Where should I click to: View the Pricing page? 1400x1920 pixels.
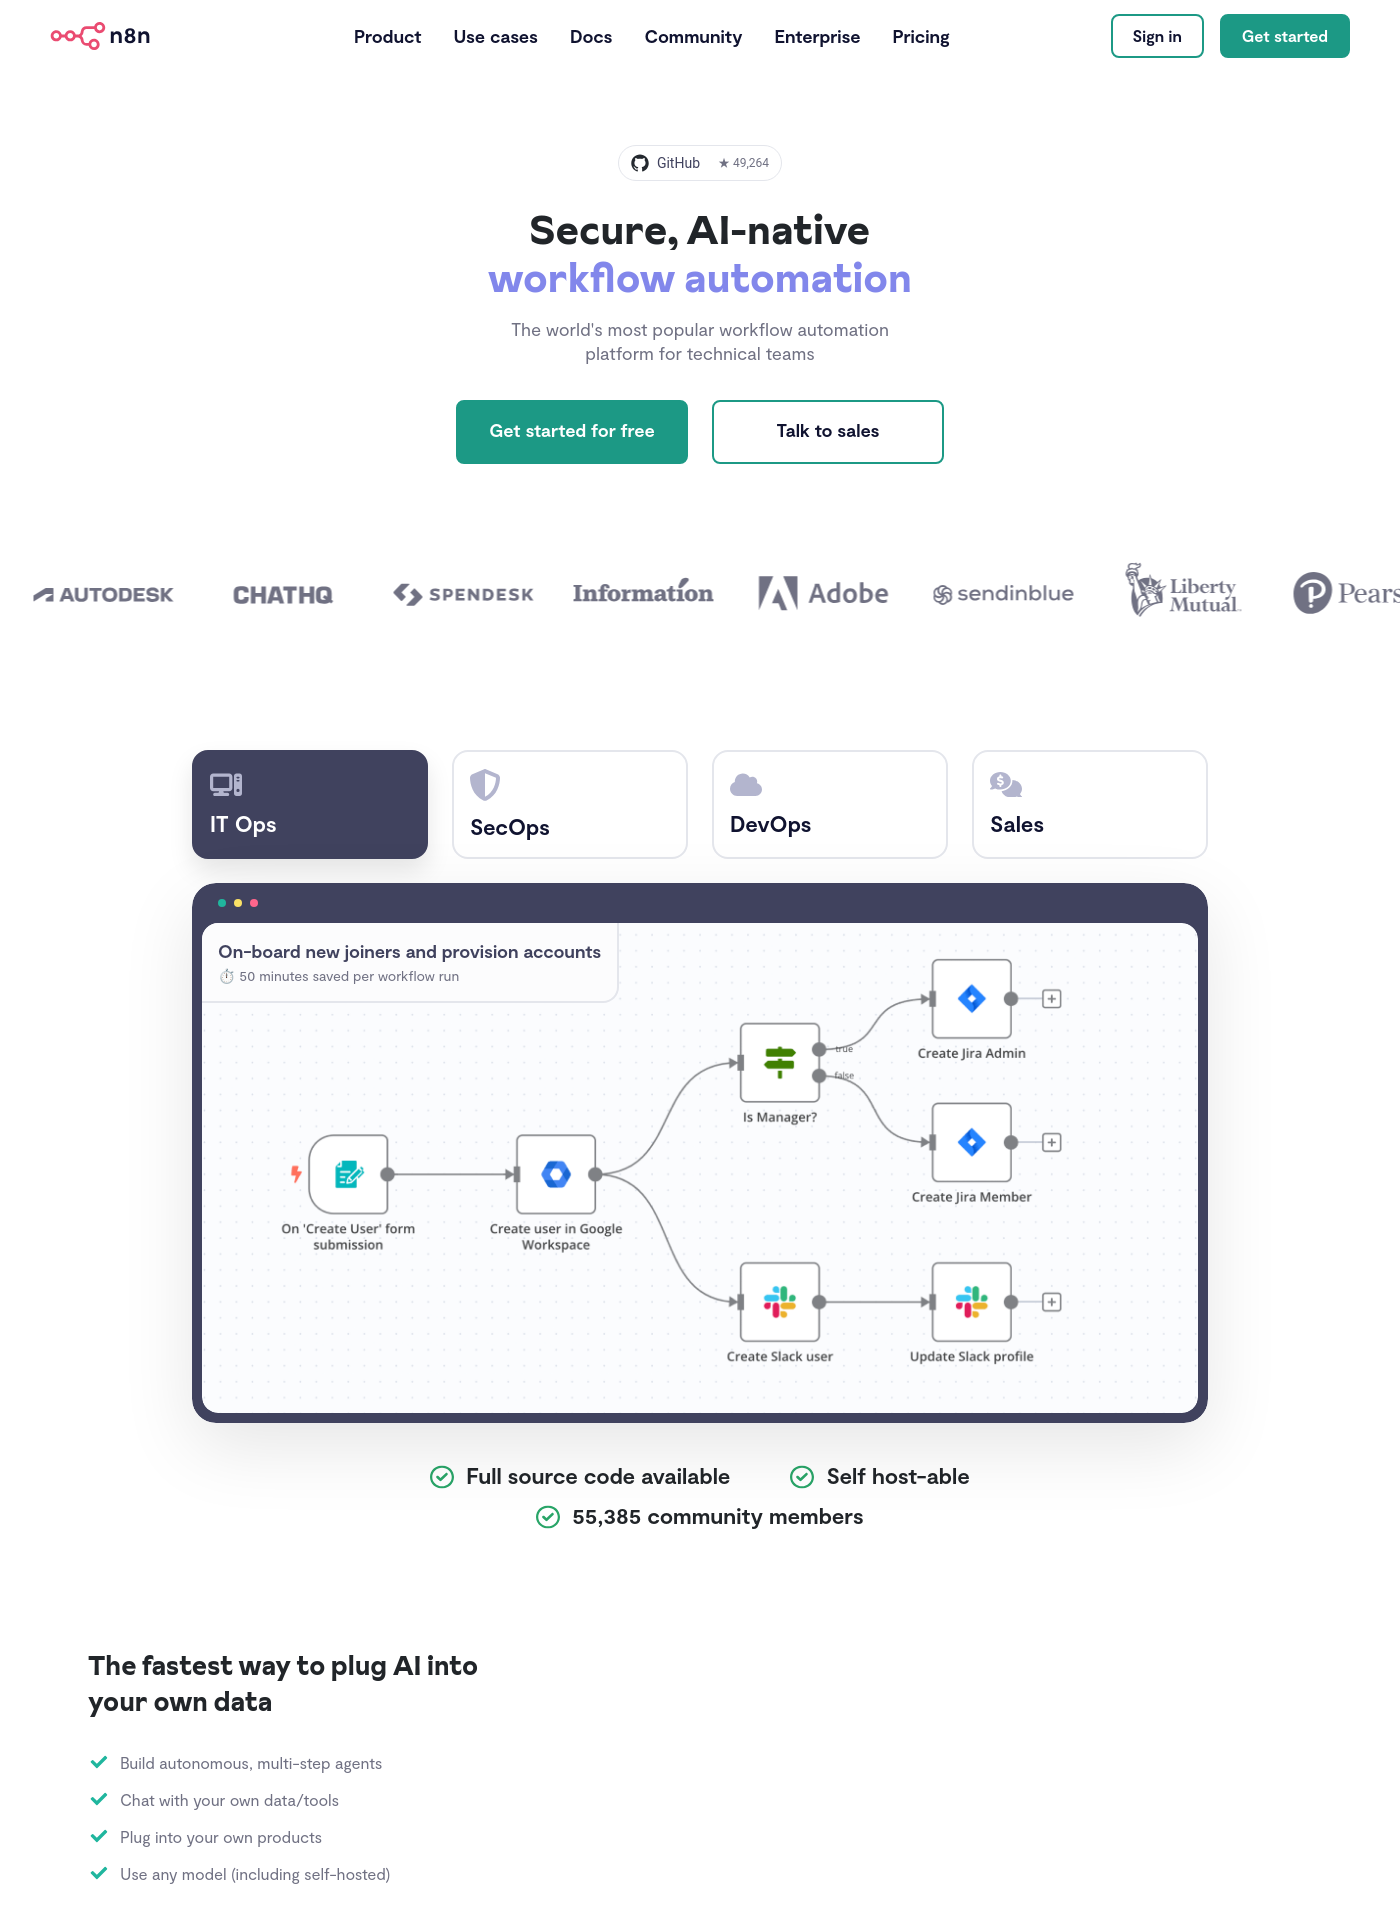pyautogui.click(x=921, y=37)
